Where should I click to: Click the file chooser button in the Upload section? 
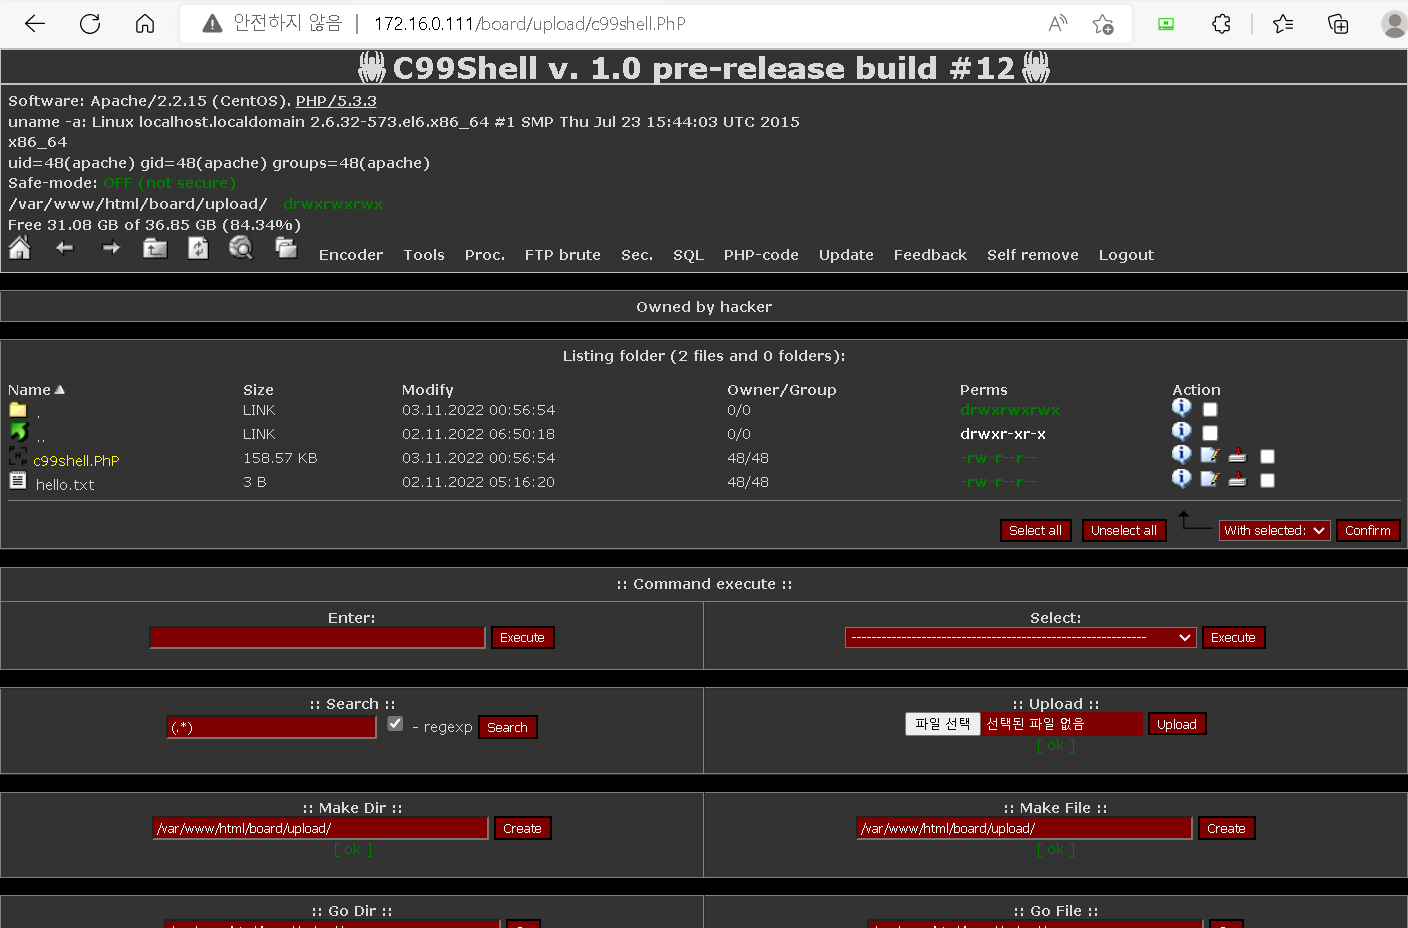click(x=943, y=724)
